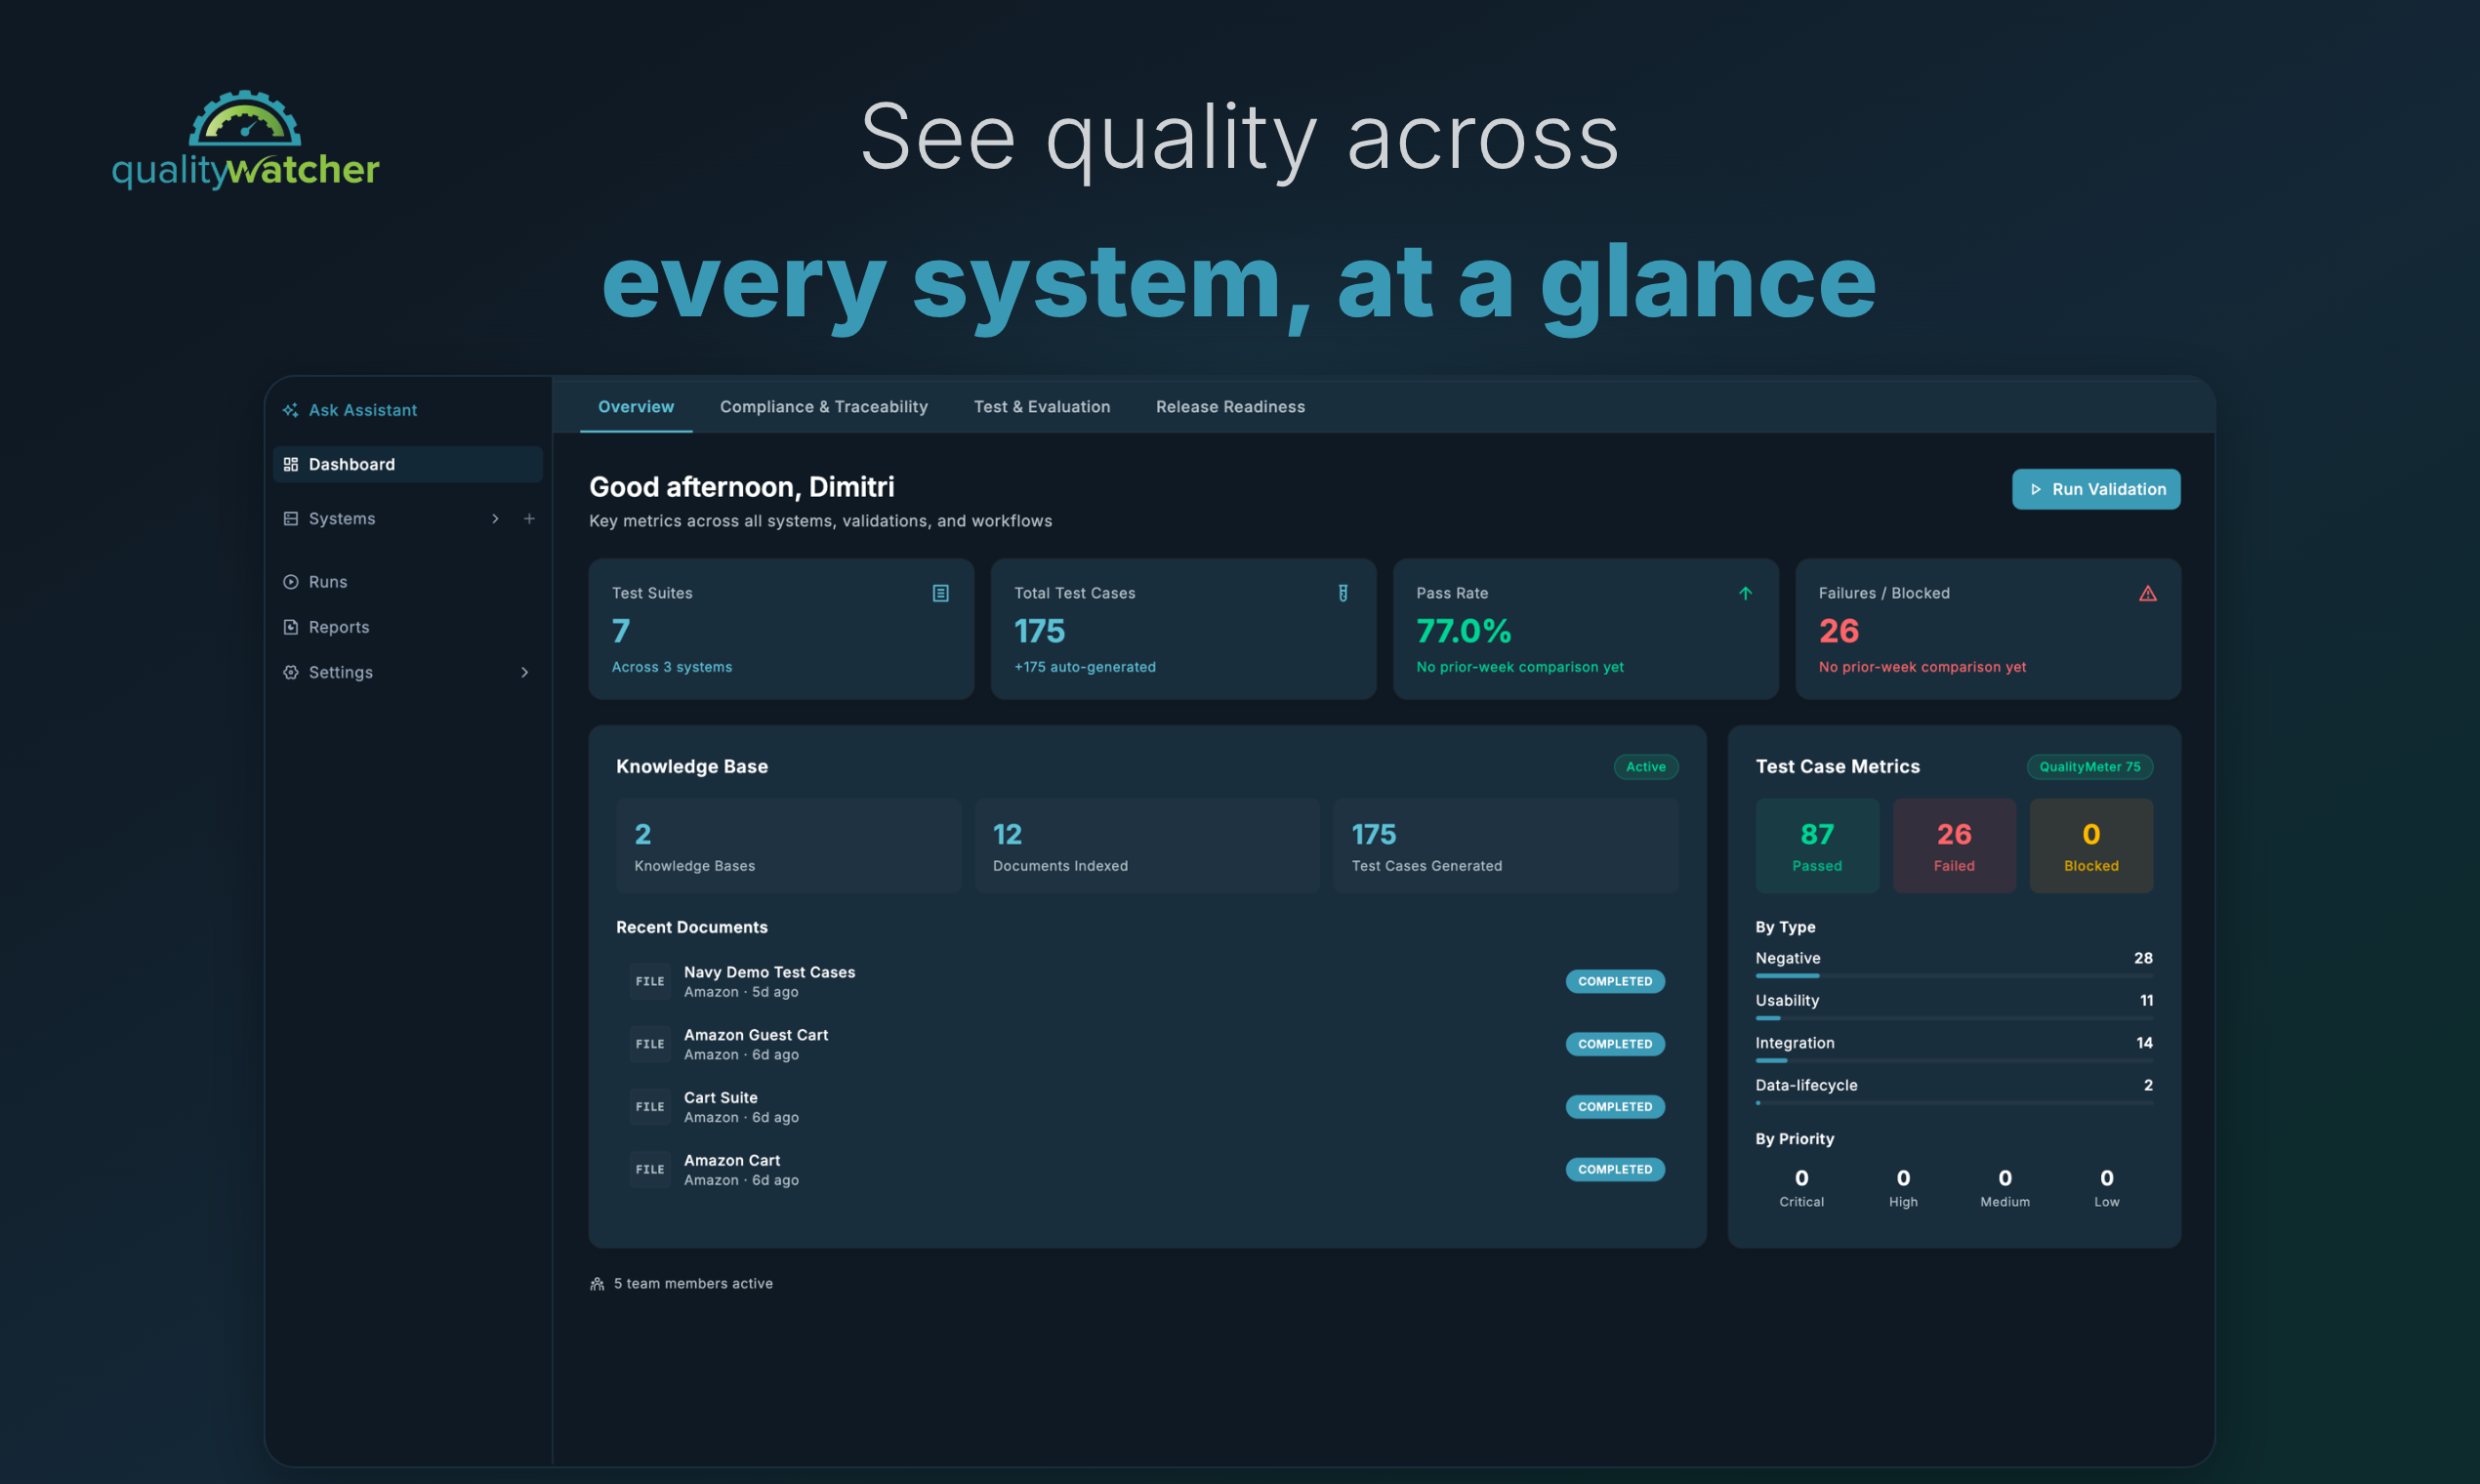Click the Pass Rate up arrow icon

1745,593
